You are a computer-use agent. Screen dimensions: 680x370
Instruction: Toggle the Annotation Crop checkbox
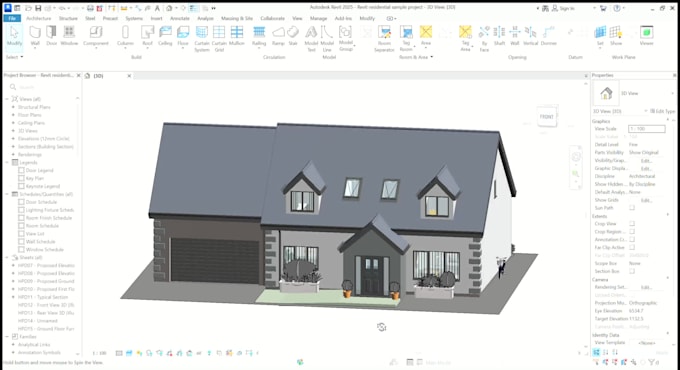point(632,239)
